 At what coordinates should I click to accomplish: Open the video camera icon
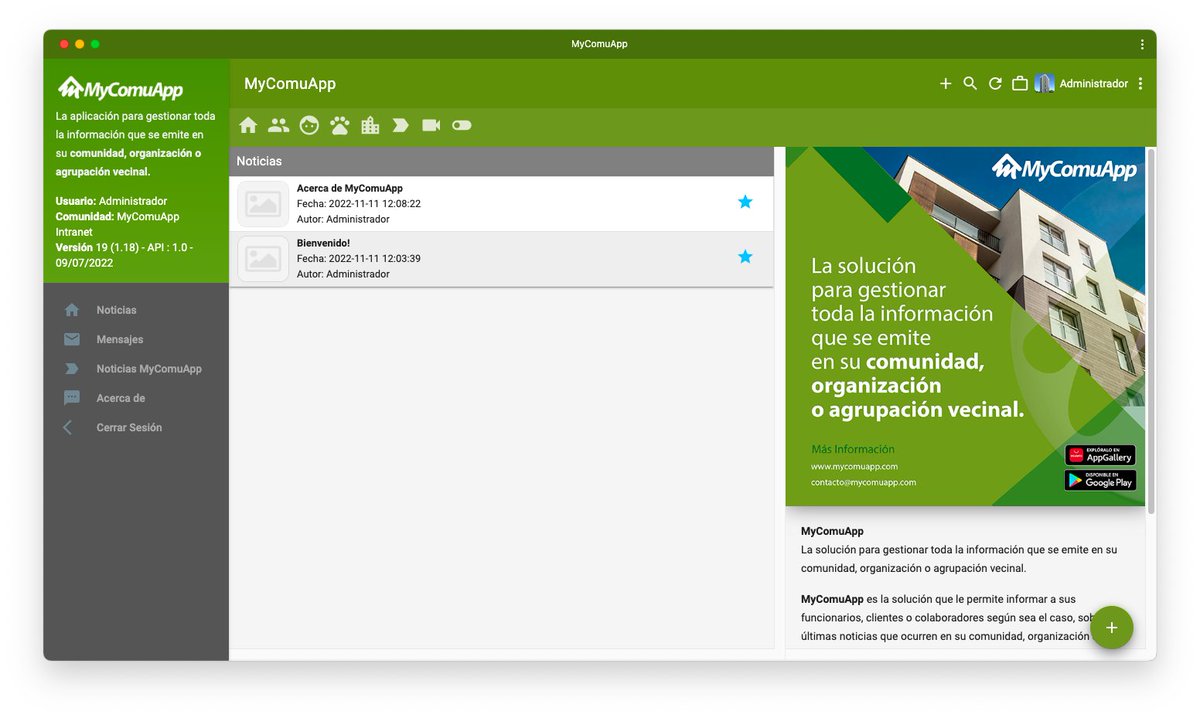pos(431,125)
